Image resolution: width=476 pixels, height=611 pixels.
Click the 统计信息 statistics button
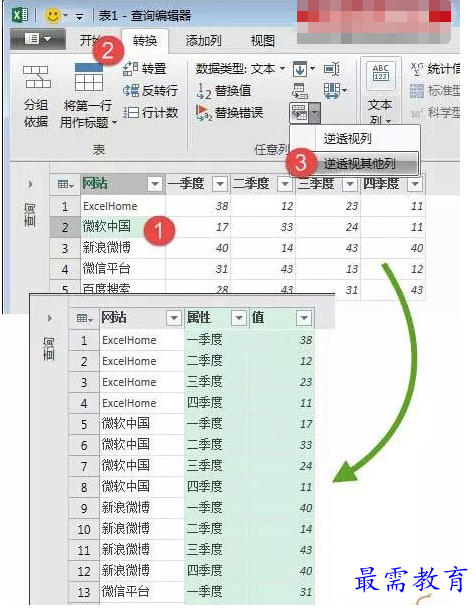[435, 69]
